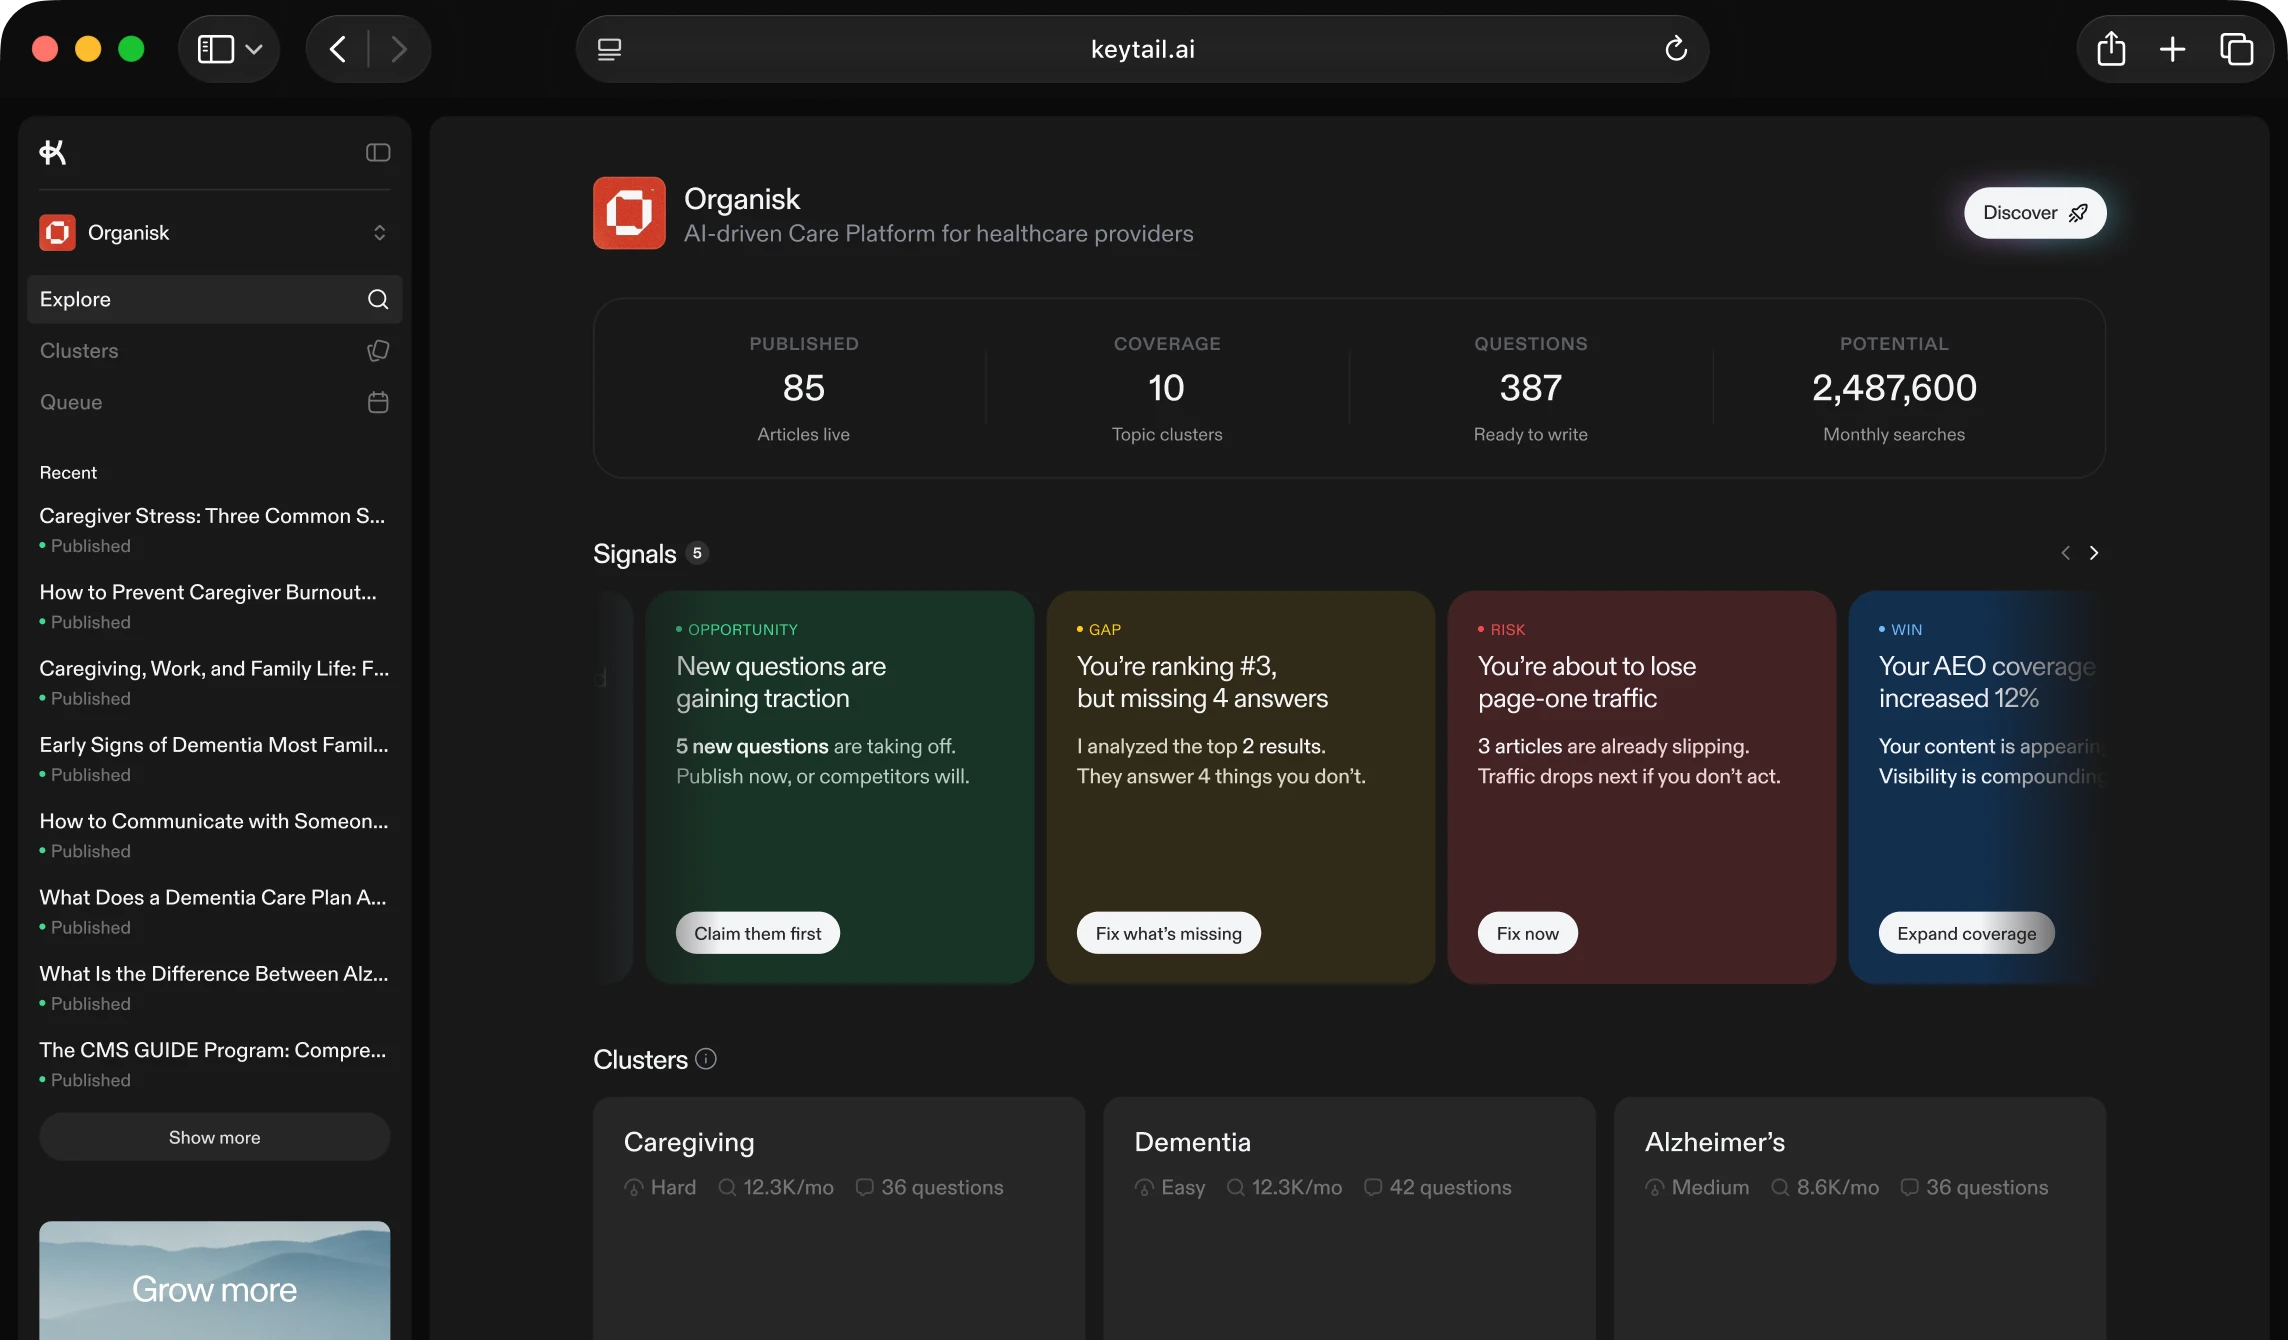Screen dimensions: 2288x1340
Task: Open Caregiving, Work, and Family Life article
Action: point(214,682)
